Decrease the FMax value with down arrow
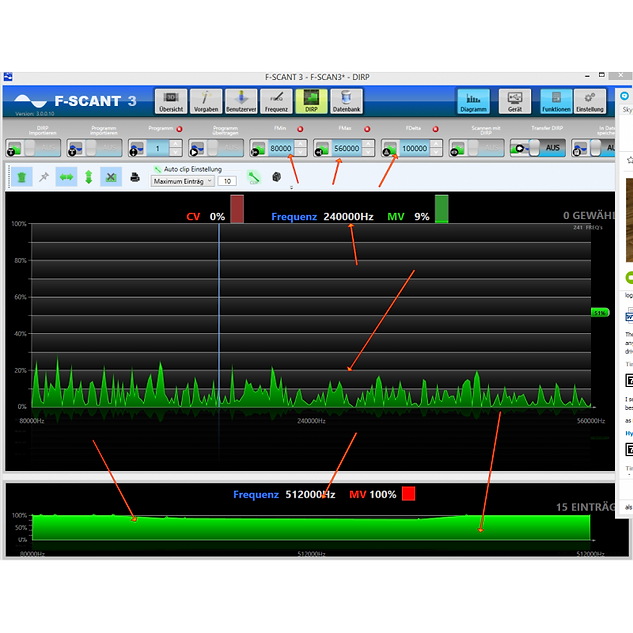 coord(368,152)
